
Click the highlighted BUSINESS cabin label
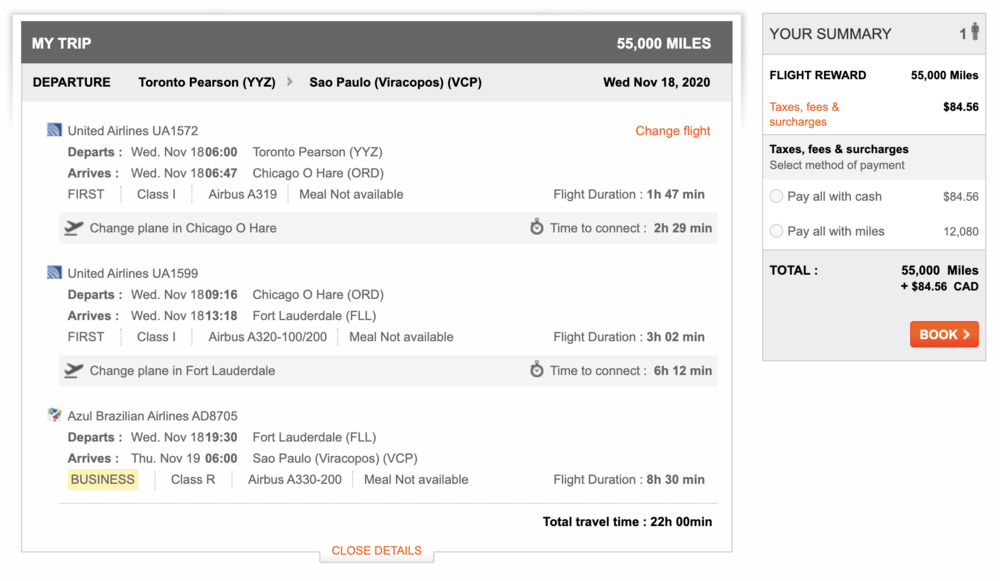(x=102, y=480)
